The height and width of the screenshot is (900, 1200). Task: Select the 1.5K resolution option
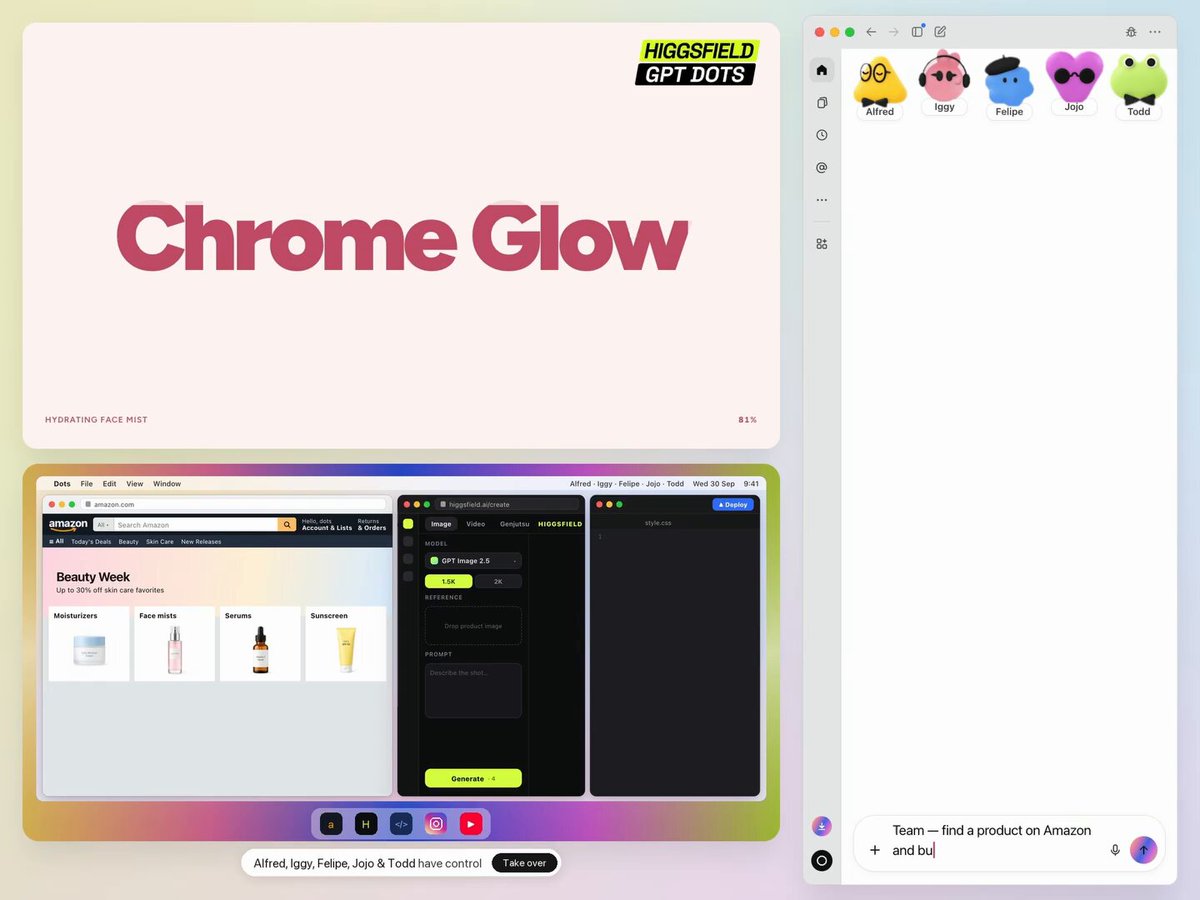point(449,581)
